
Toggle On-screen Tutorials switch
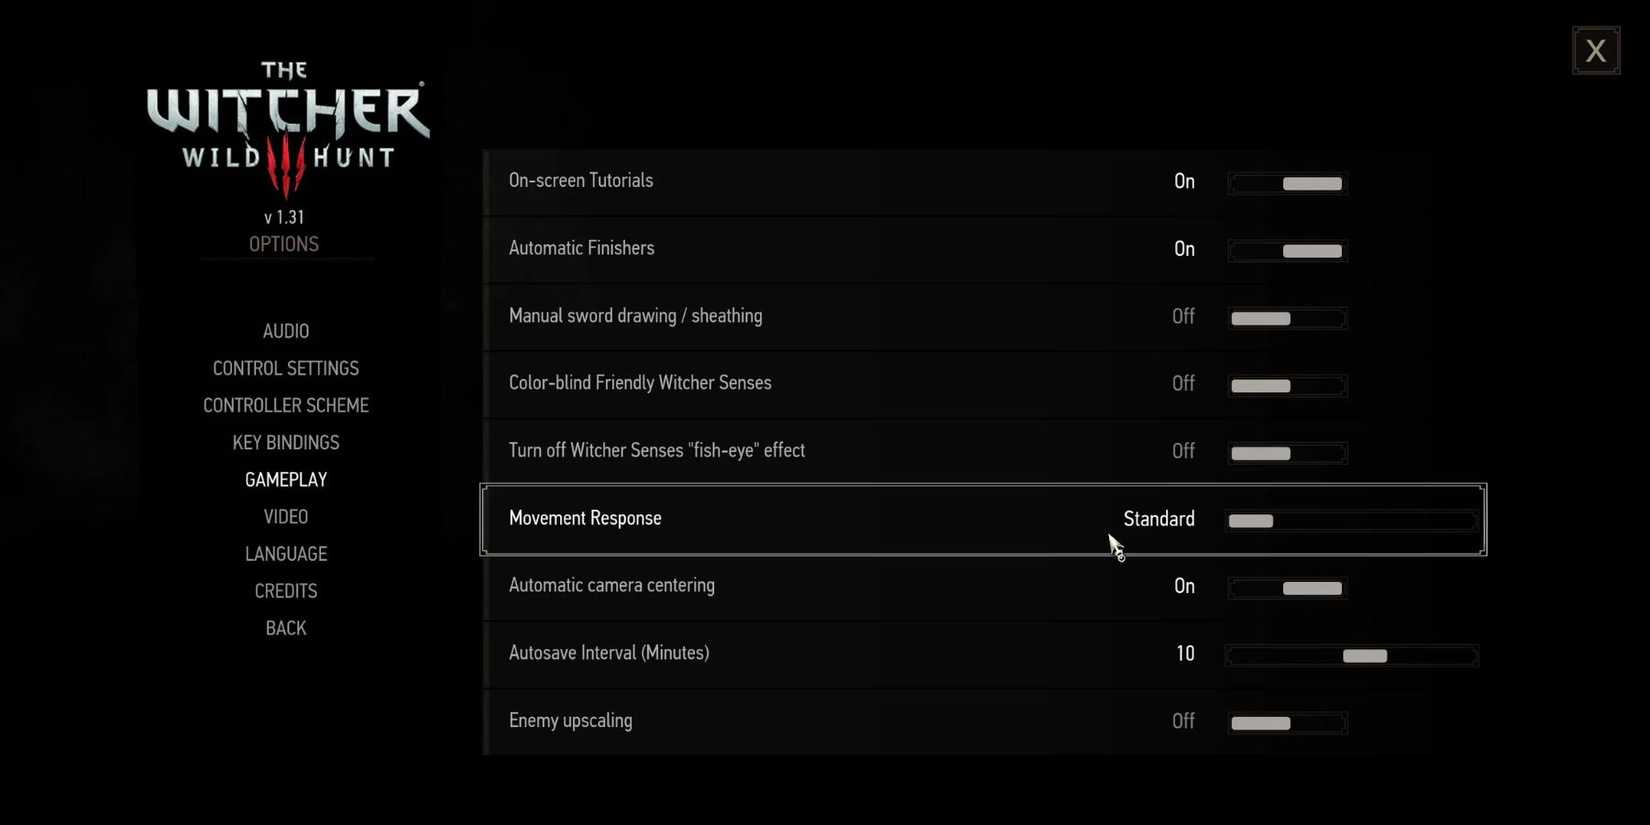(x=1287, y=183)
